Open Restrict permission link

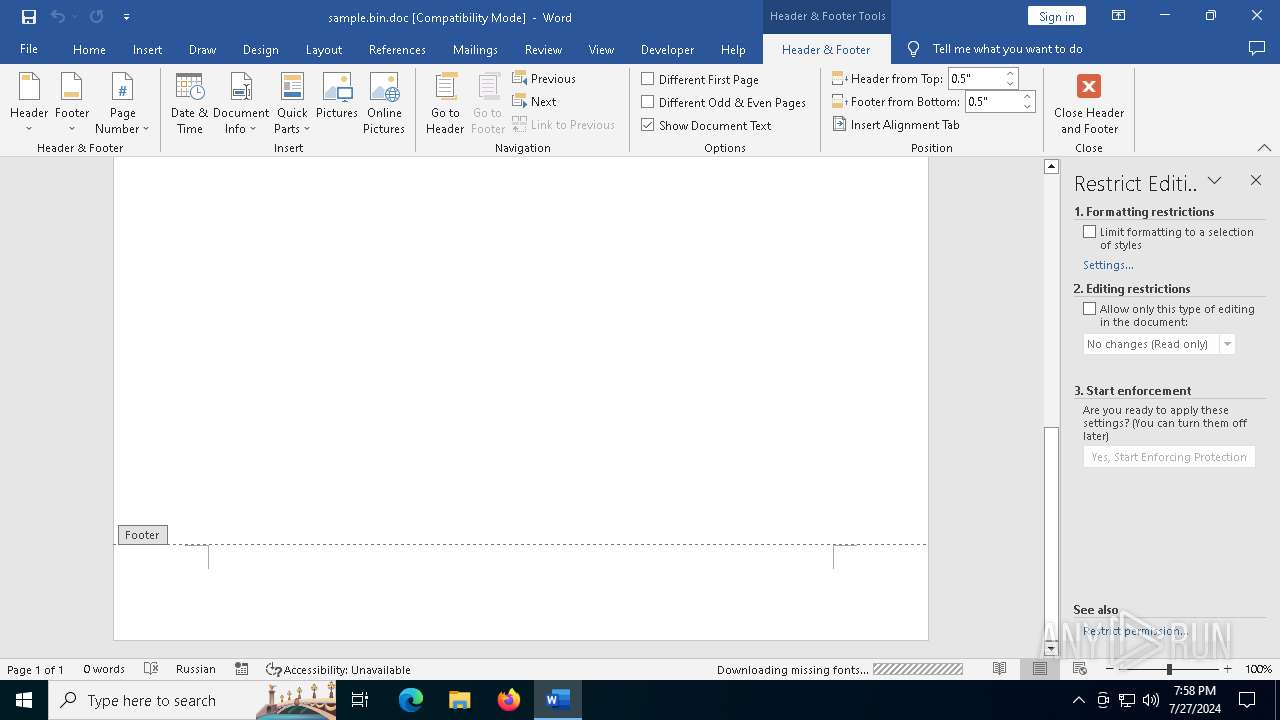[x=1134, y=631]
